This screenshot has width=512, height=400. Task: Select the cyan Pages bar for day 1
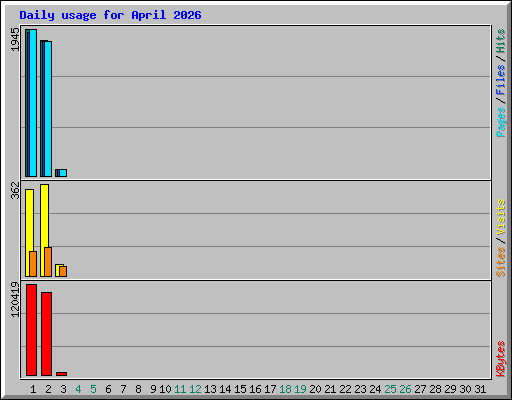[33, 103]
